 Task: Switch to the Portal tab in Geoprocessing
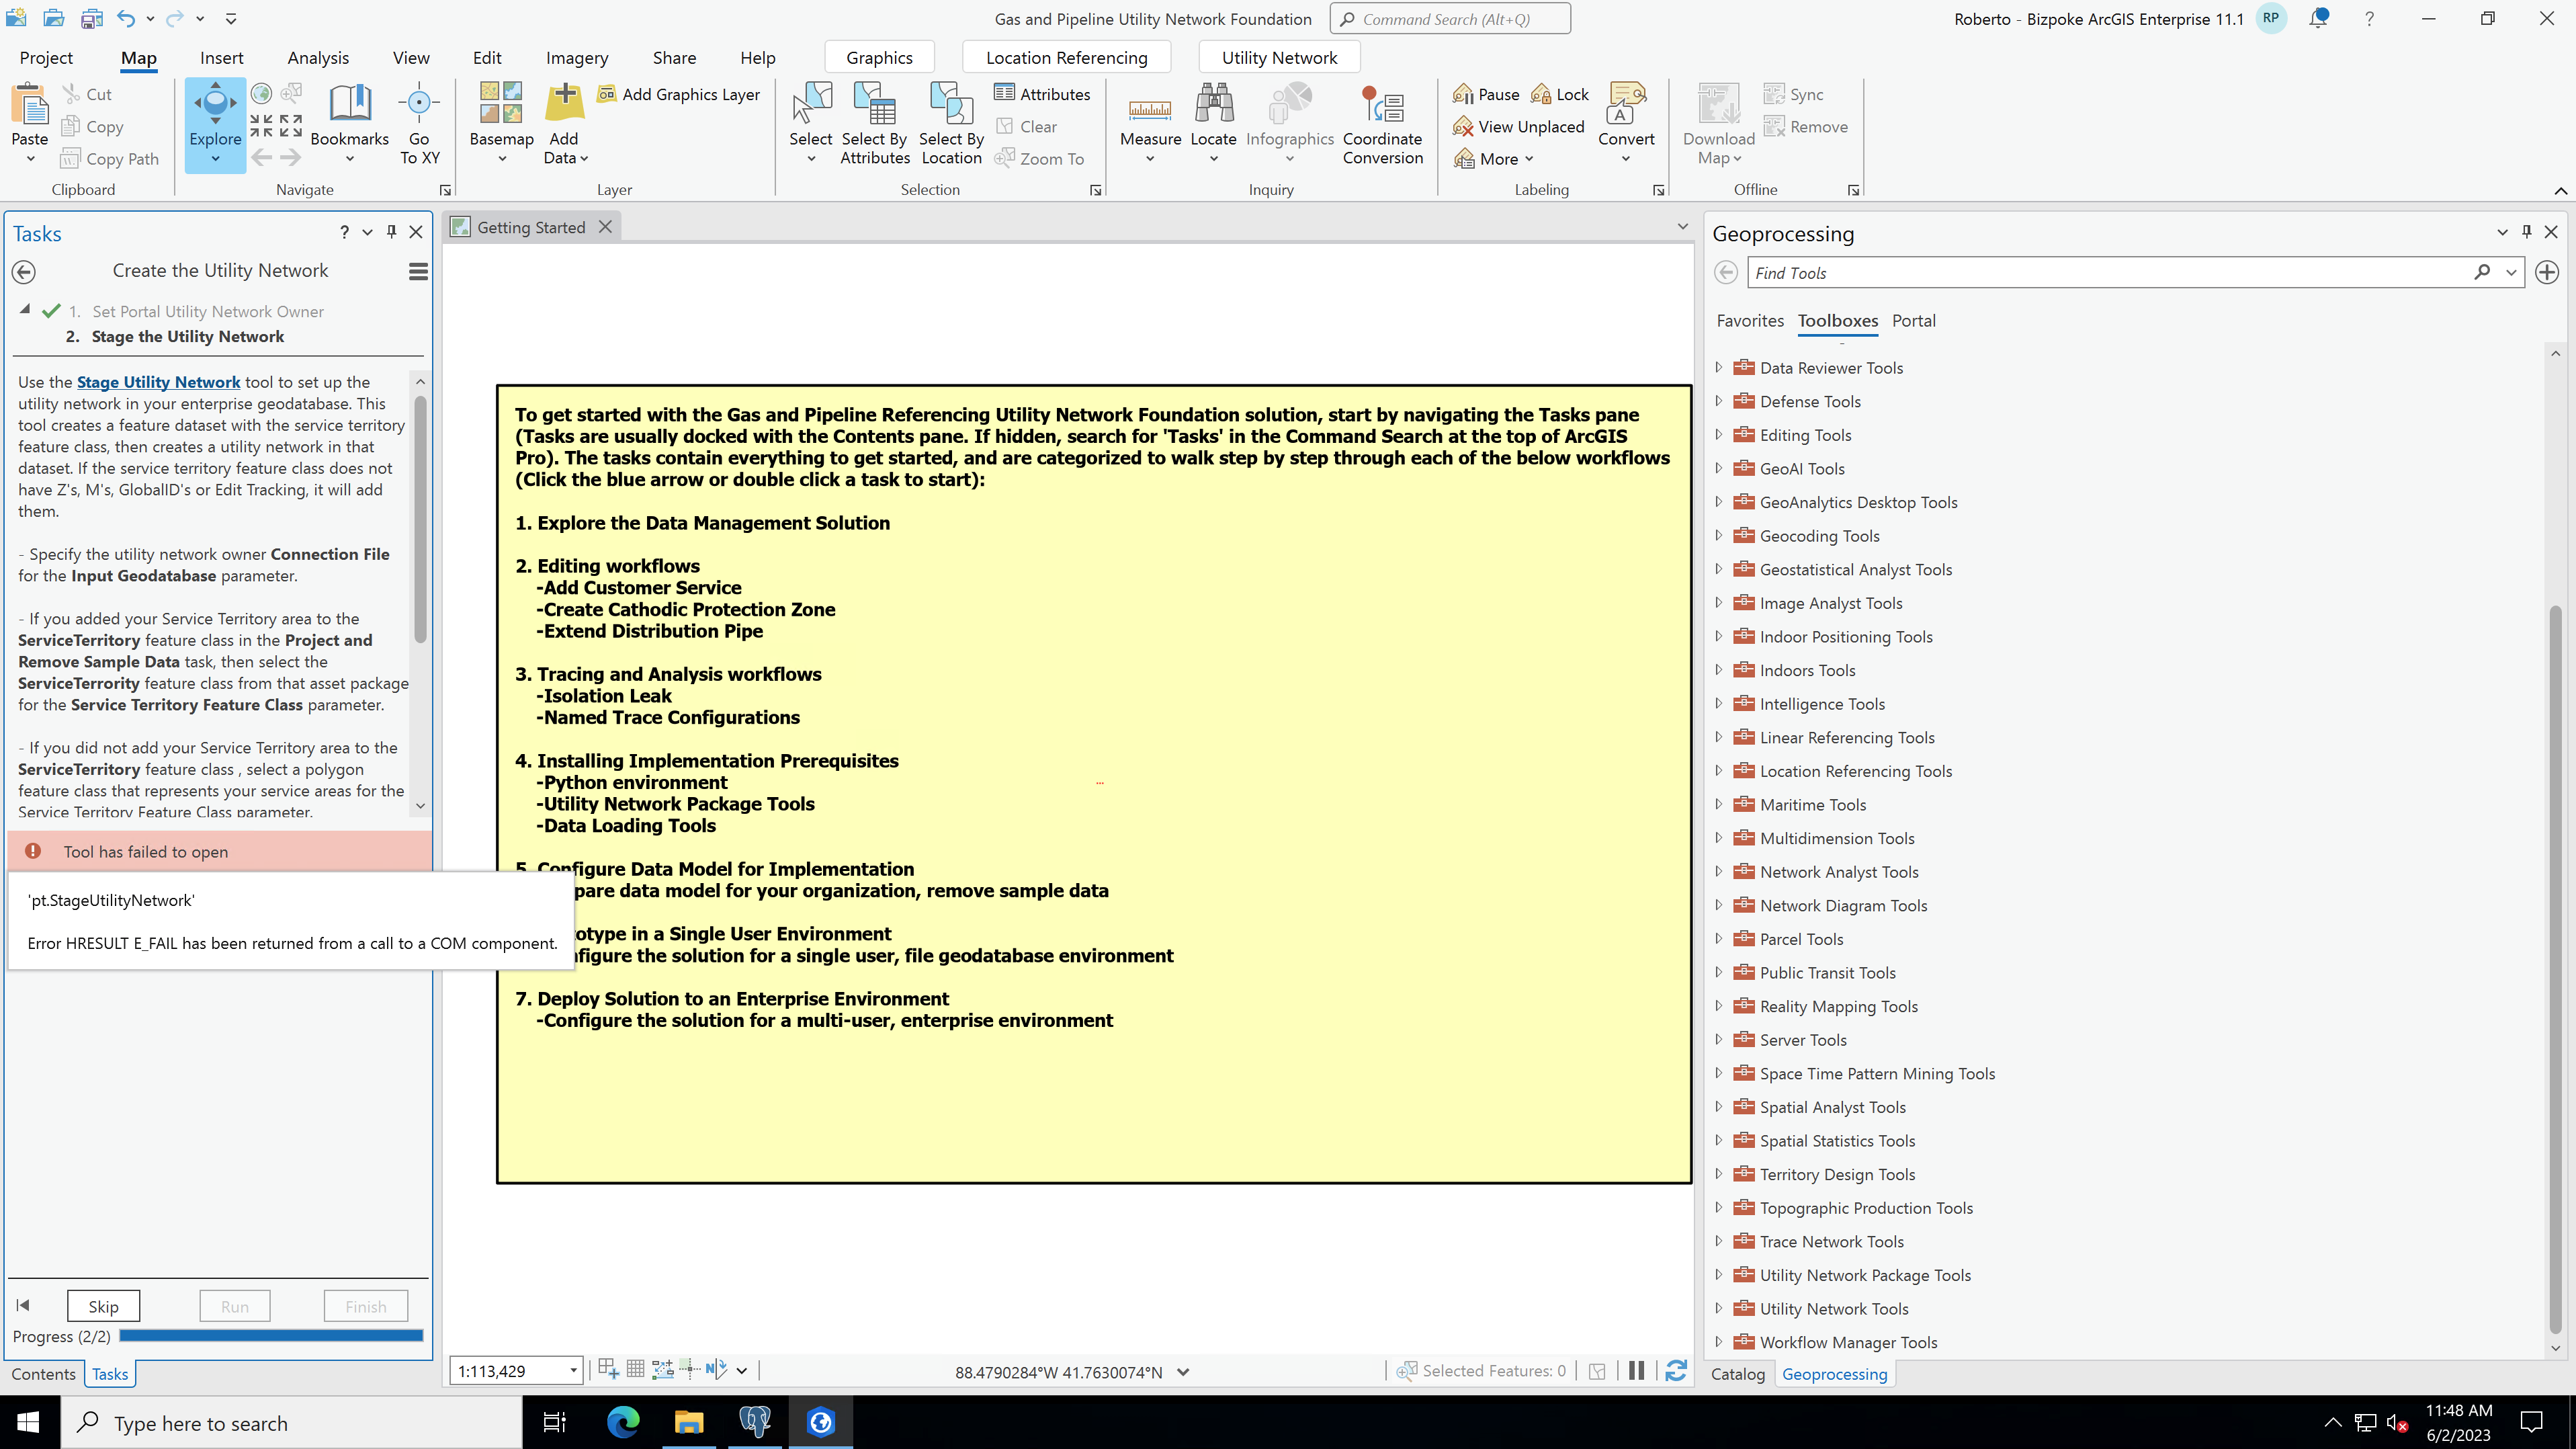(1914, 321)
